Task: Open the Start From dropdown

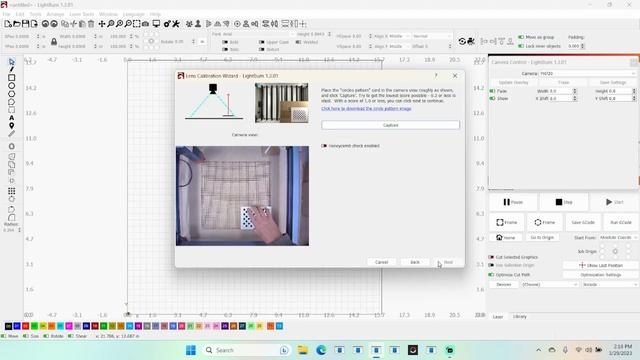Action: pyautogui.click(x=618, y=238)
